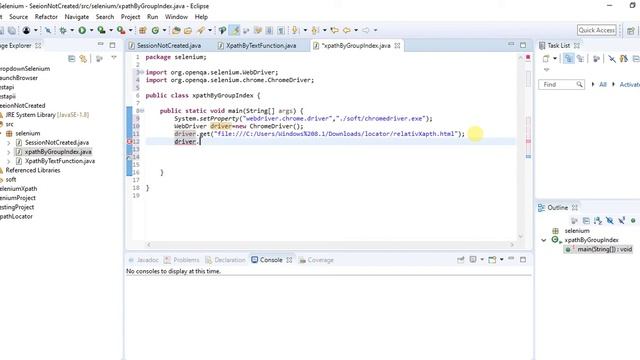
Task: Click the Back navigation arrow in the toolbar
Action: 347,30
